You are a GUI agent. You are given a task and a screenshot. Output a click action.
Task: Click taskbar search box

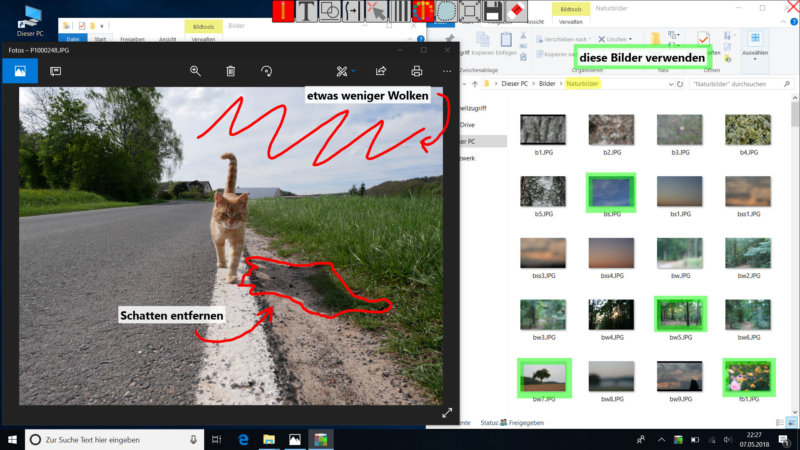click(114, 439)
